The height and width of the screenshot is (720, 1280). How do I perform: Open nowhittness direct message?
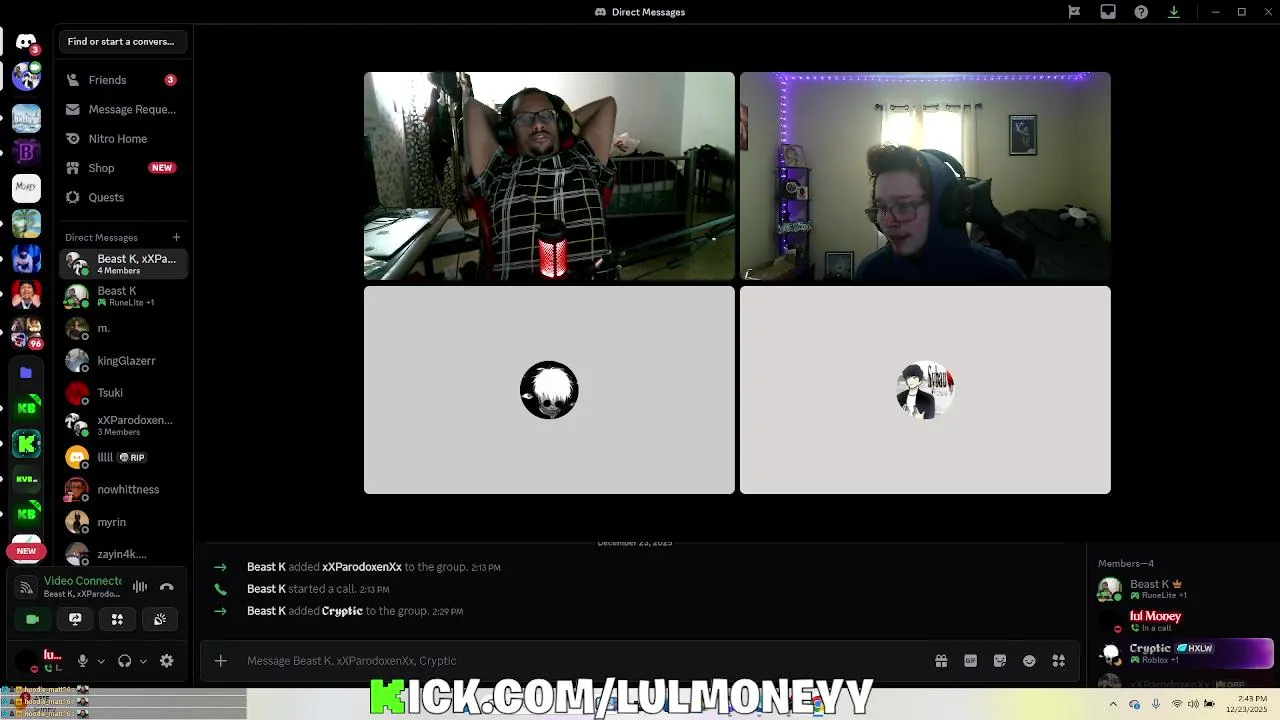click(x=122, y=490)
